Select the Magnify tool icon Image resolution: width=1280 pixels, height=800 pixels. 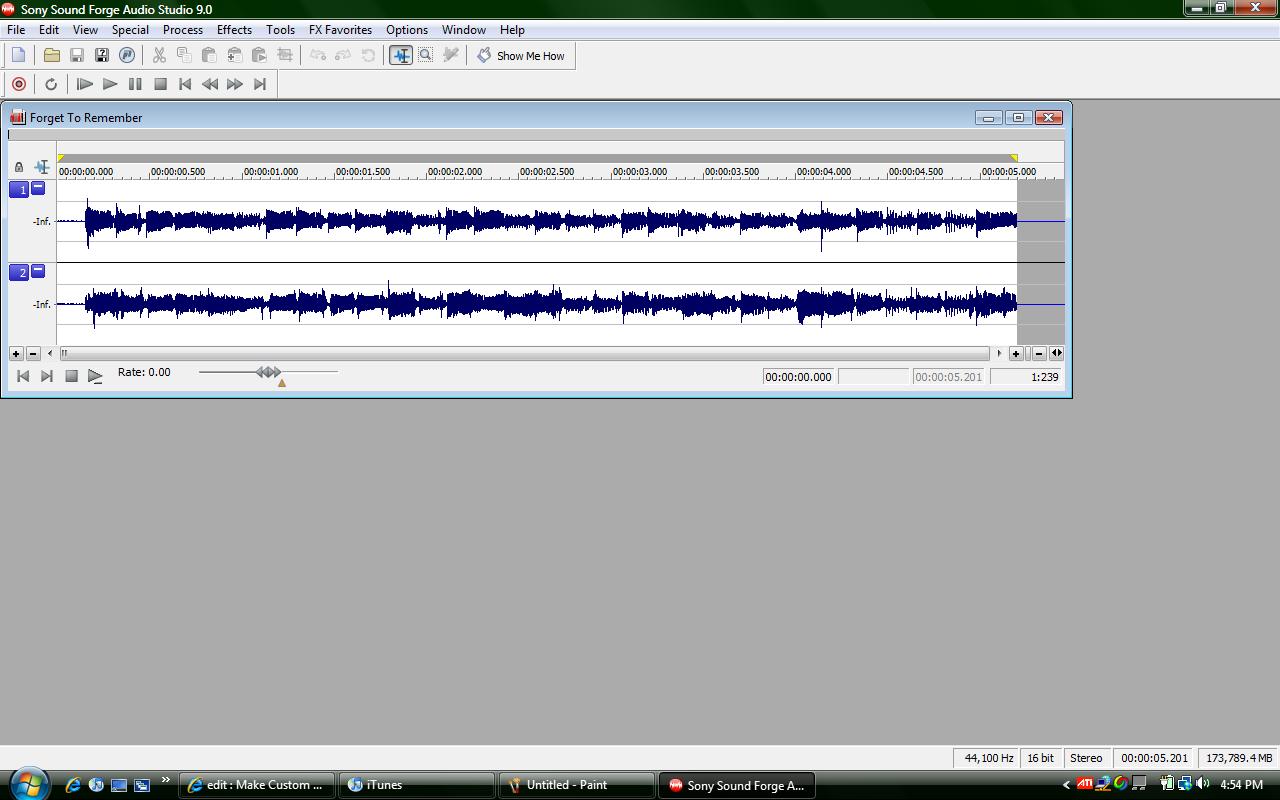click(x=426, y=56)
